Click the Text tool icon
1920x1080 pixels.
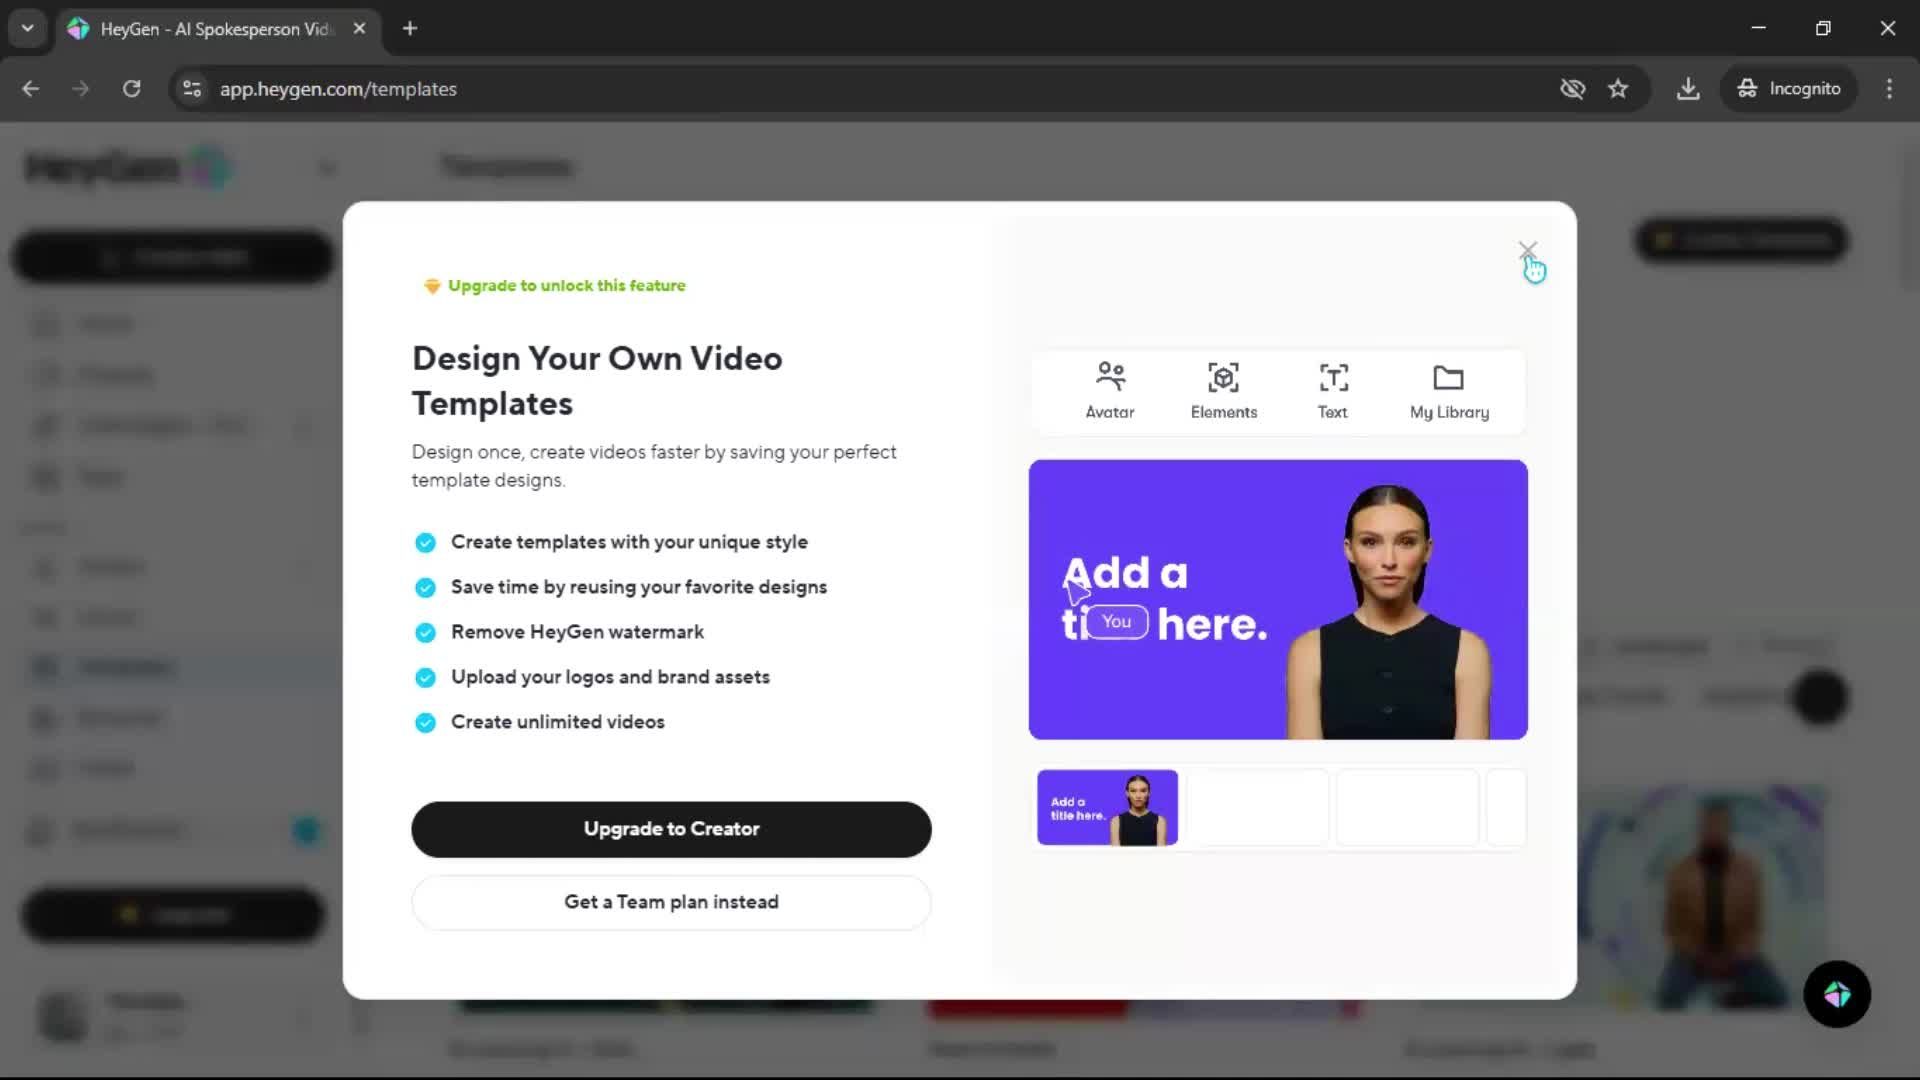1332,378
